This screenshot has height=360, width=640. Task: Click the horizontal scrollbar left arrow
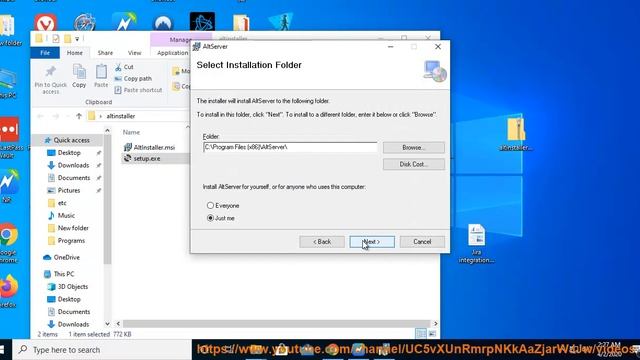click(118, 324)
